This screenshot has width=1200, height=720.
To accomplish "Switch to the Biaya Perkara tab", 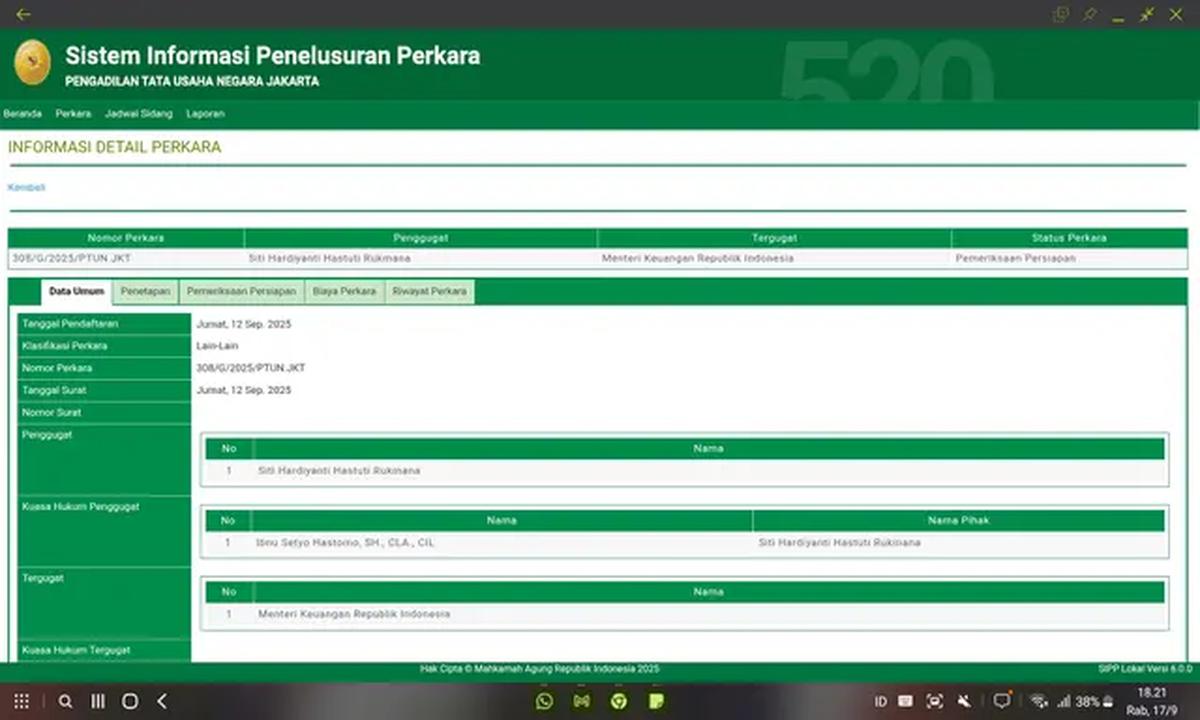I will click(x=344, y=291).
